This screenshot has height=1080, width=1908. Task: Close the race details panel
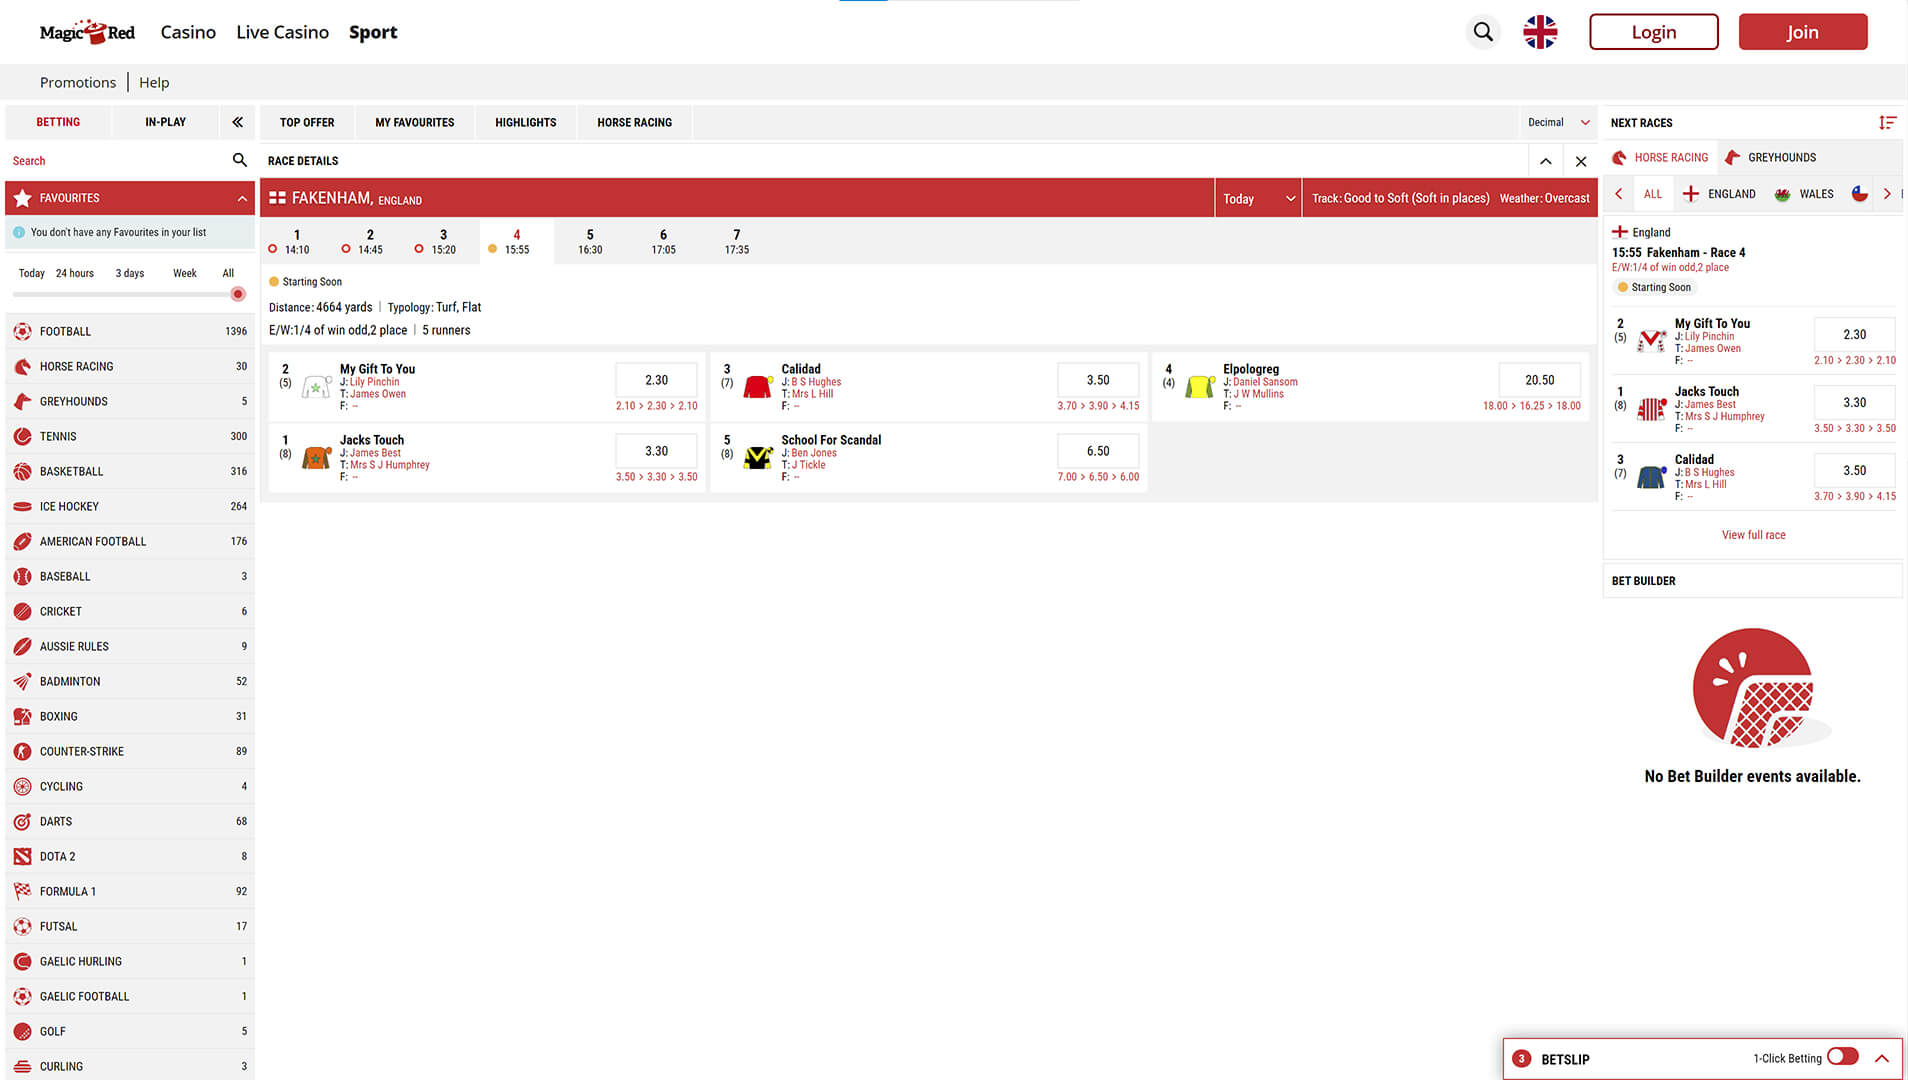pos(1581,161)
